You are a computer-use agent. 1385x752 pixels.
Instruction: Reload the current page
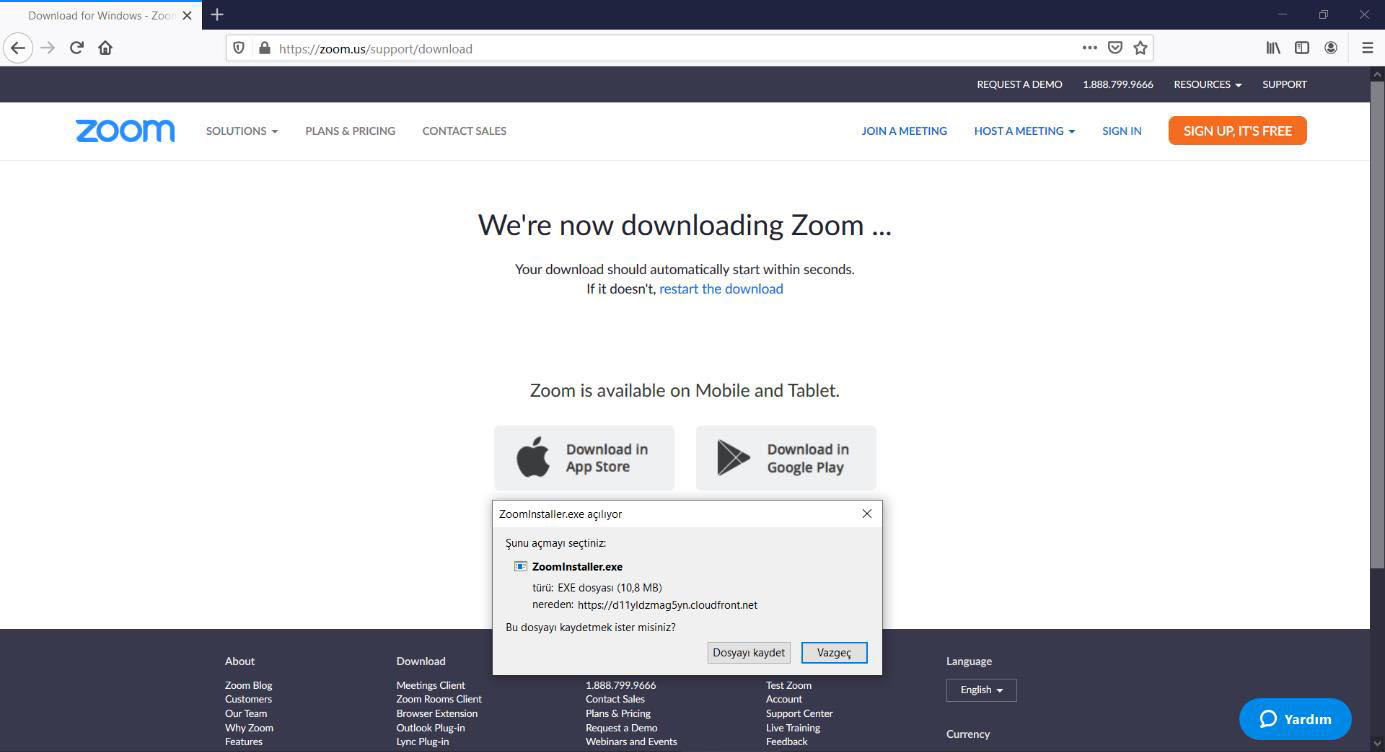coord(76,48)
